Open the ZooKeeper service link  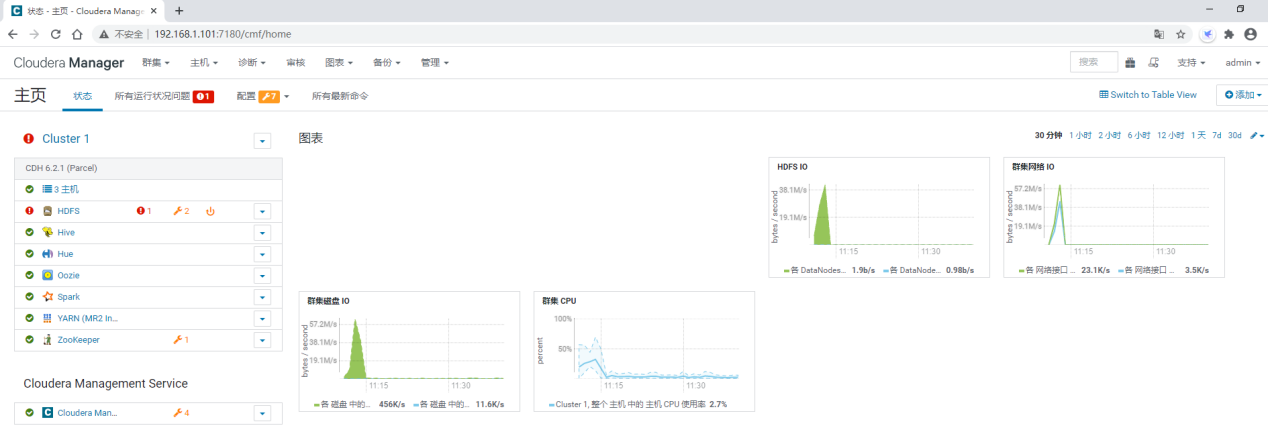tap(78, 340)
